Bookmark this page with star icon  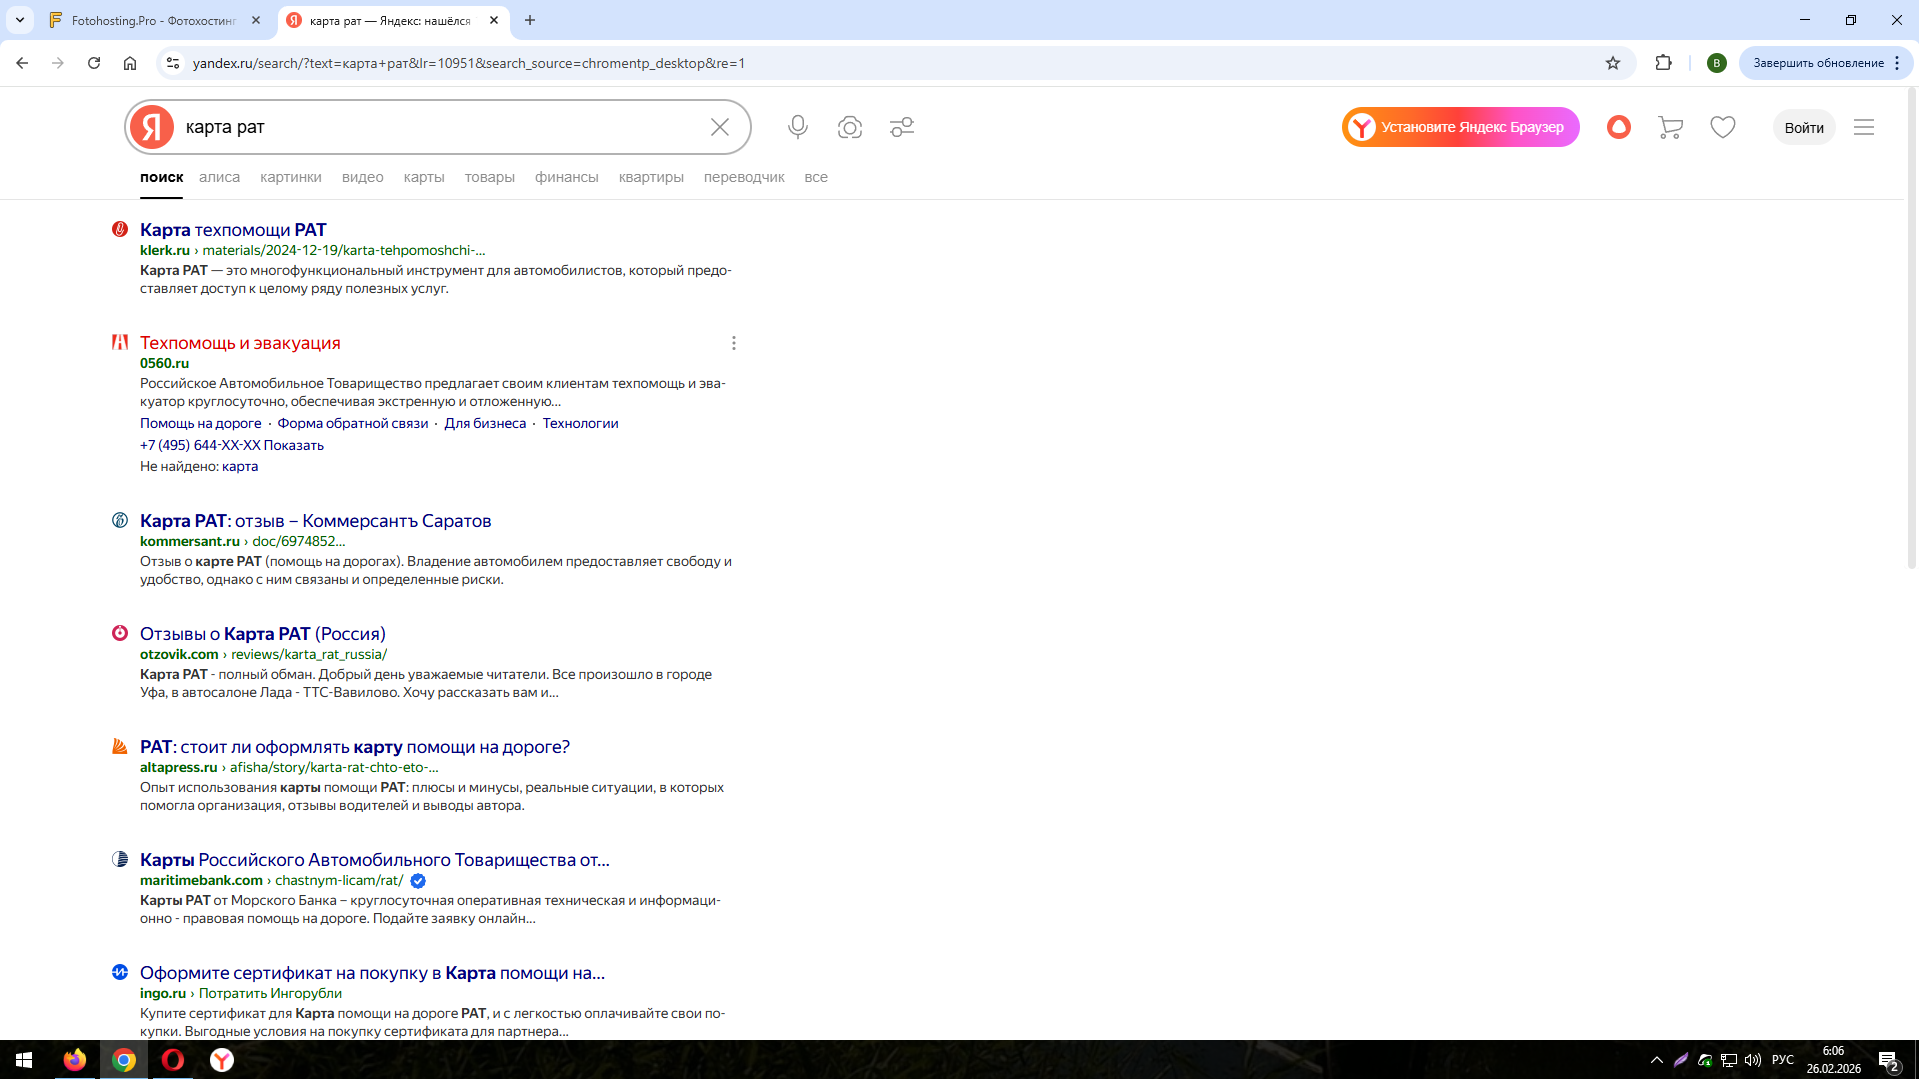coord(1613,63)
